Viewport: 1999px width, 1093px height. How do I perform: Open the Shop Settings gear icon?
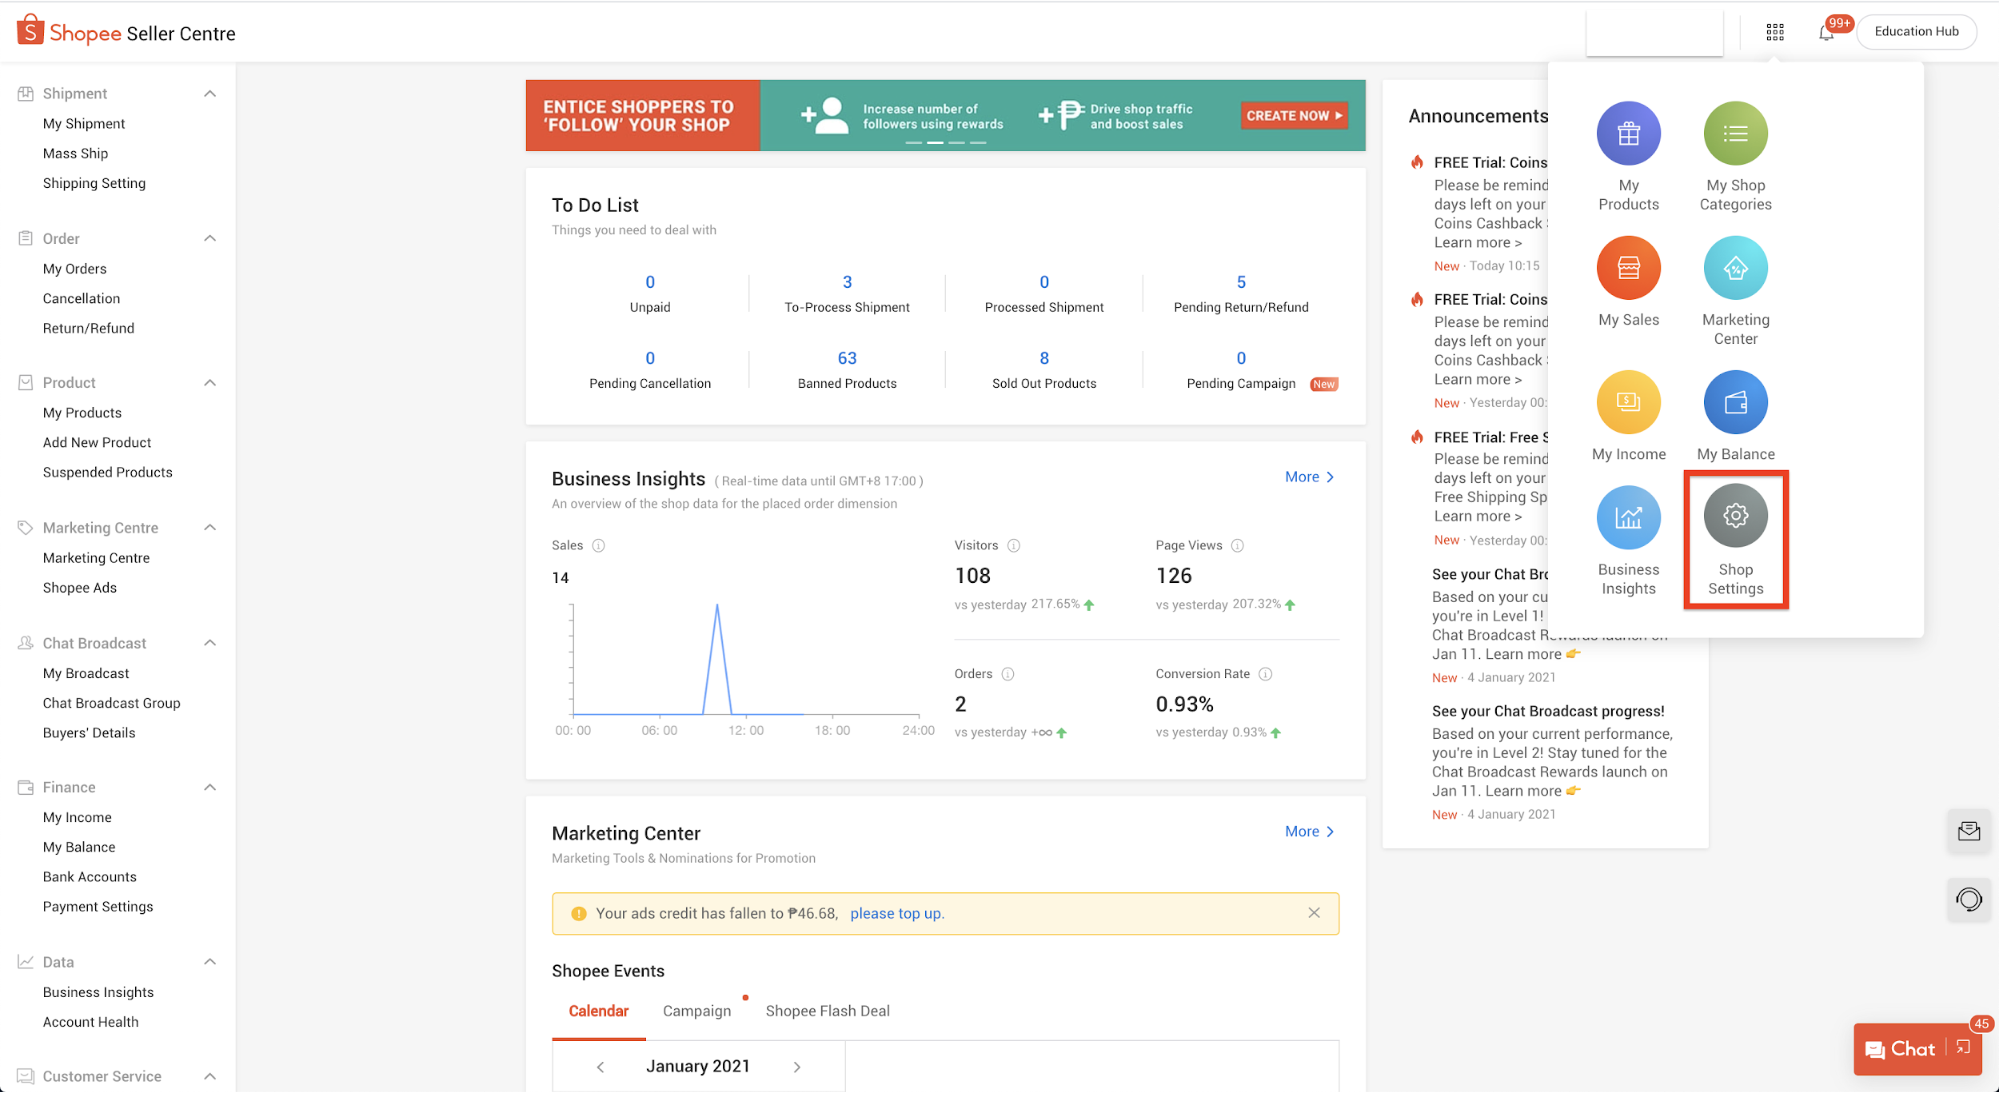pyautogui.click(x=1735, y=516)
